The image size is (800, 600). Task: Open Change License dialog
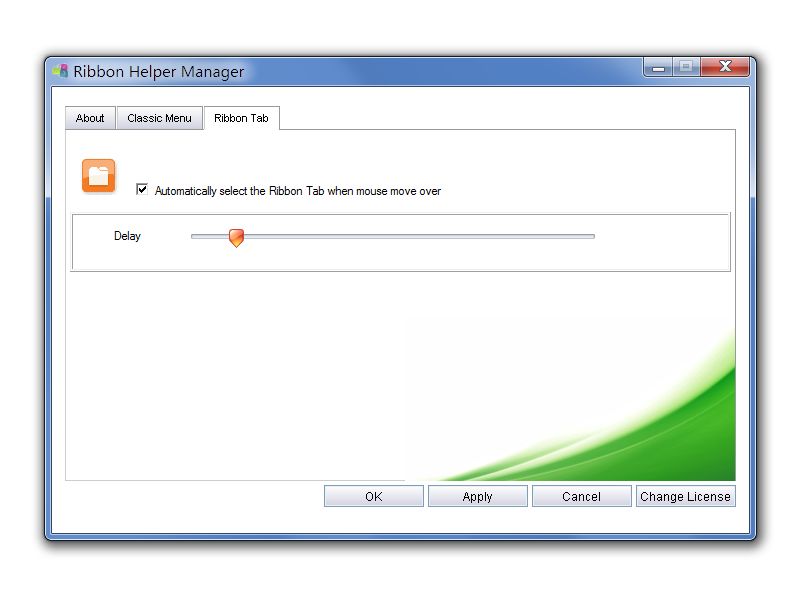click(685, 496)
